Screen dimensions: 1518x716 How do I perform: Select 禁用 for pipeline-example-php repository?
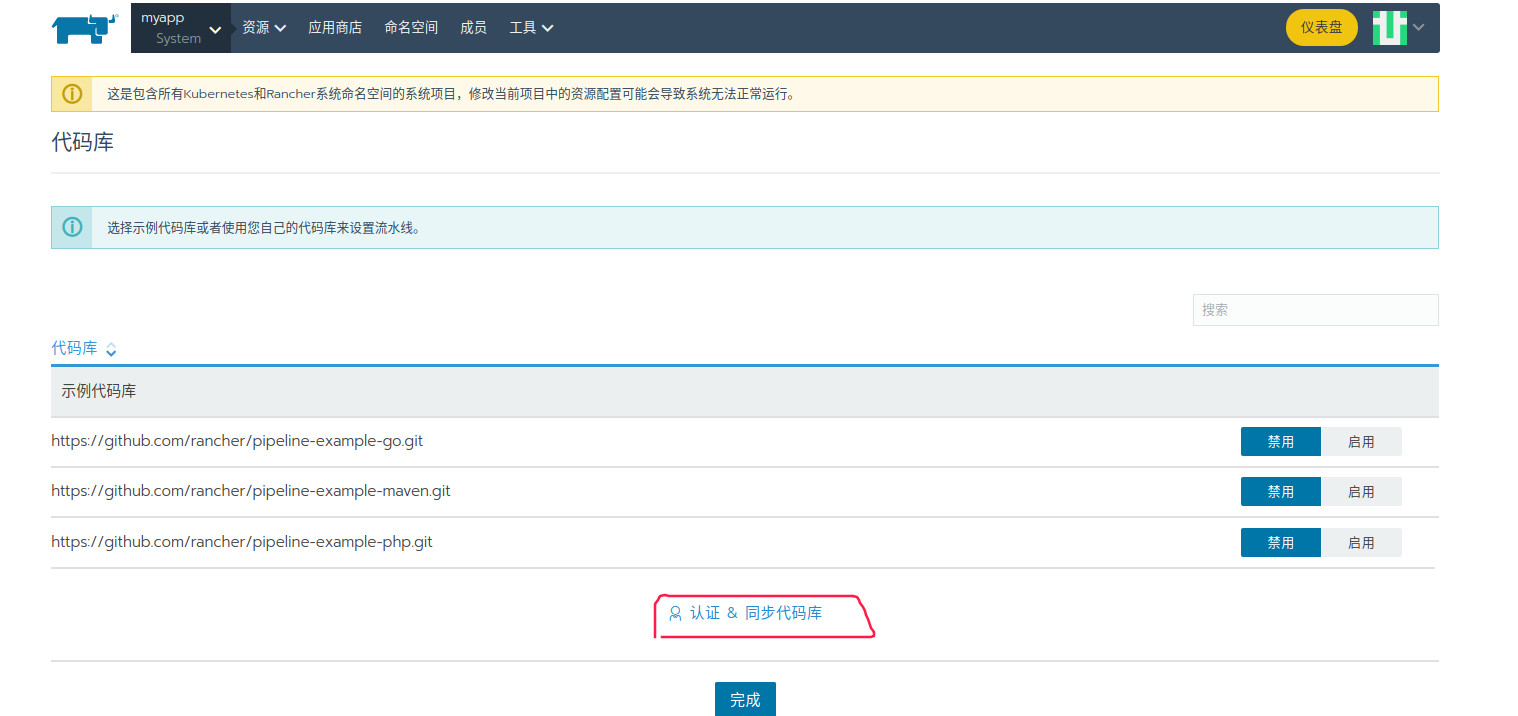click(x=1281, y=542)
